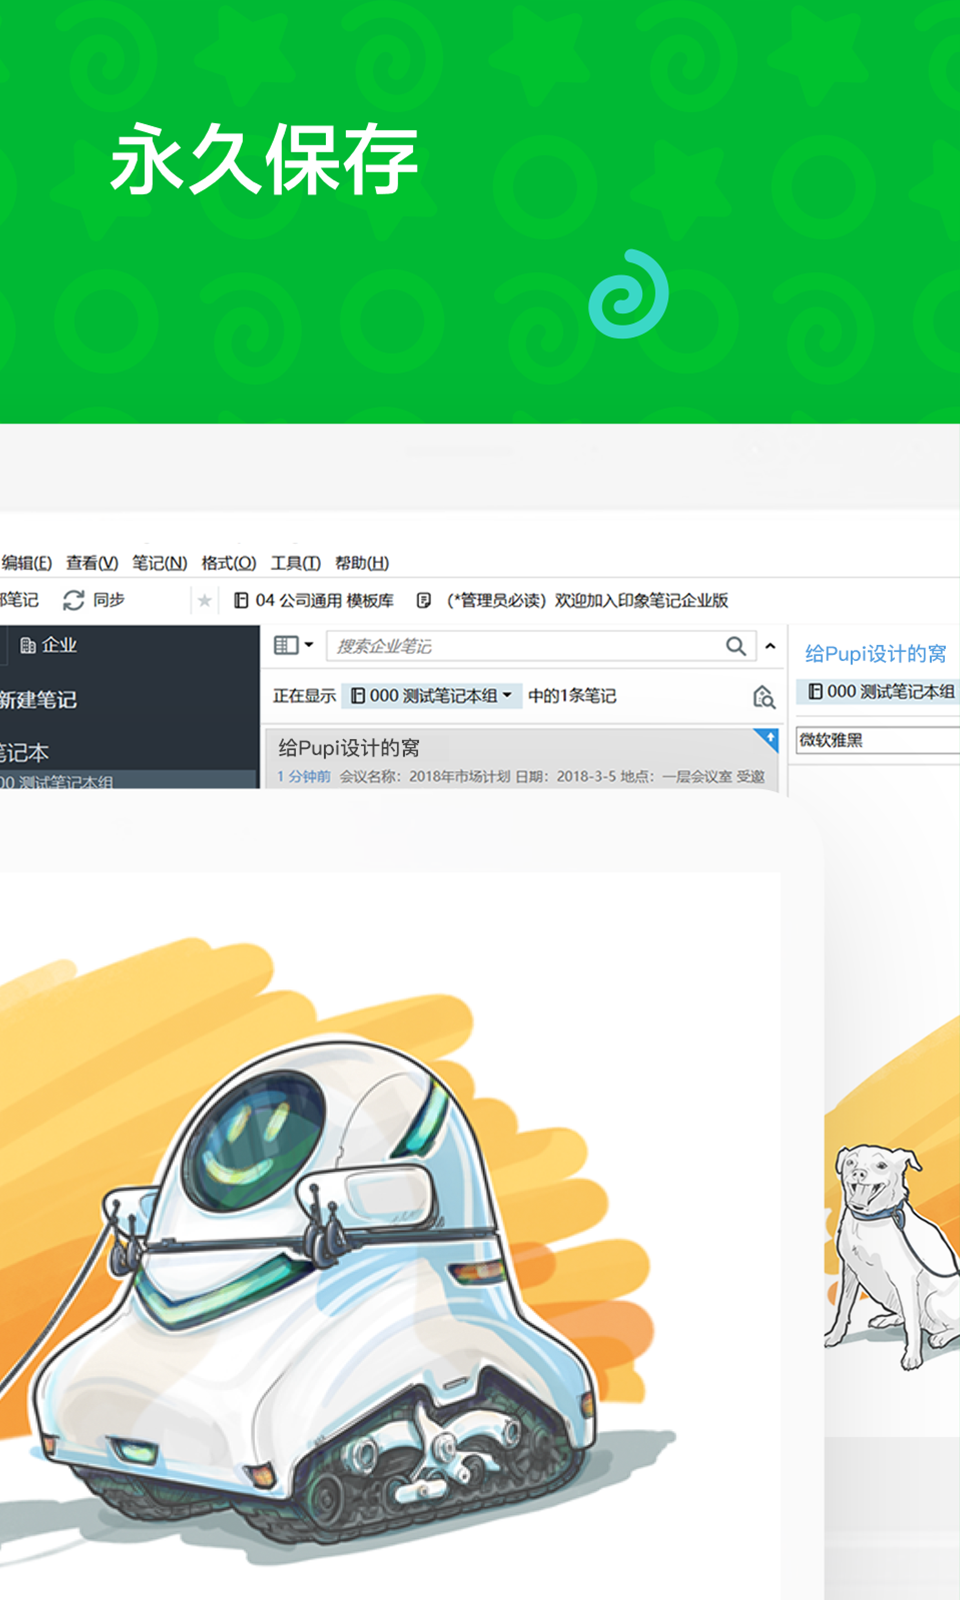Select the 给Pupi设计的窝 note in list
Image resolution: width=960 pixels, height=1600 pixels.
520,760
